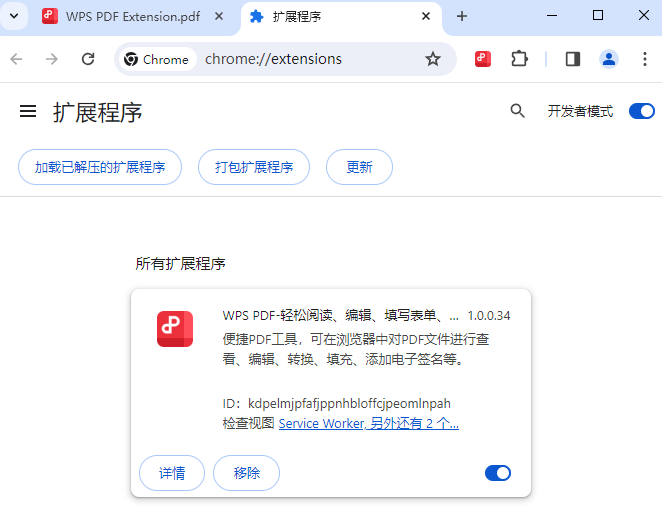
Task: Disable the WPS PDF extension toggle
Action: click(x=498, y=473)
